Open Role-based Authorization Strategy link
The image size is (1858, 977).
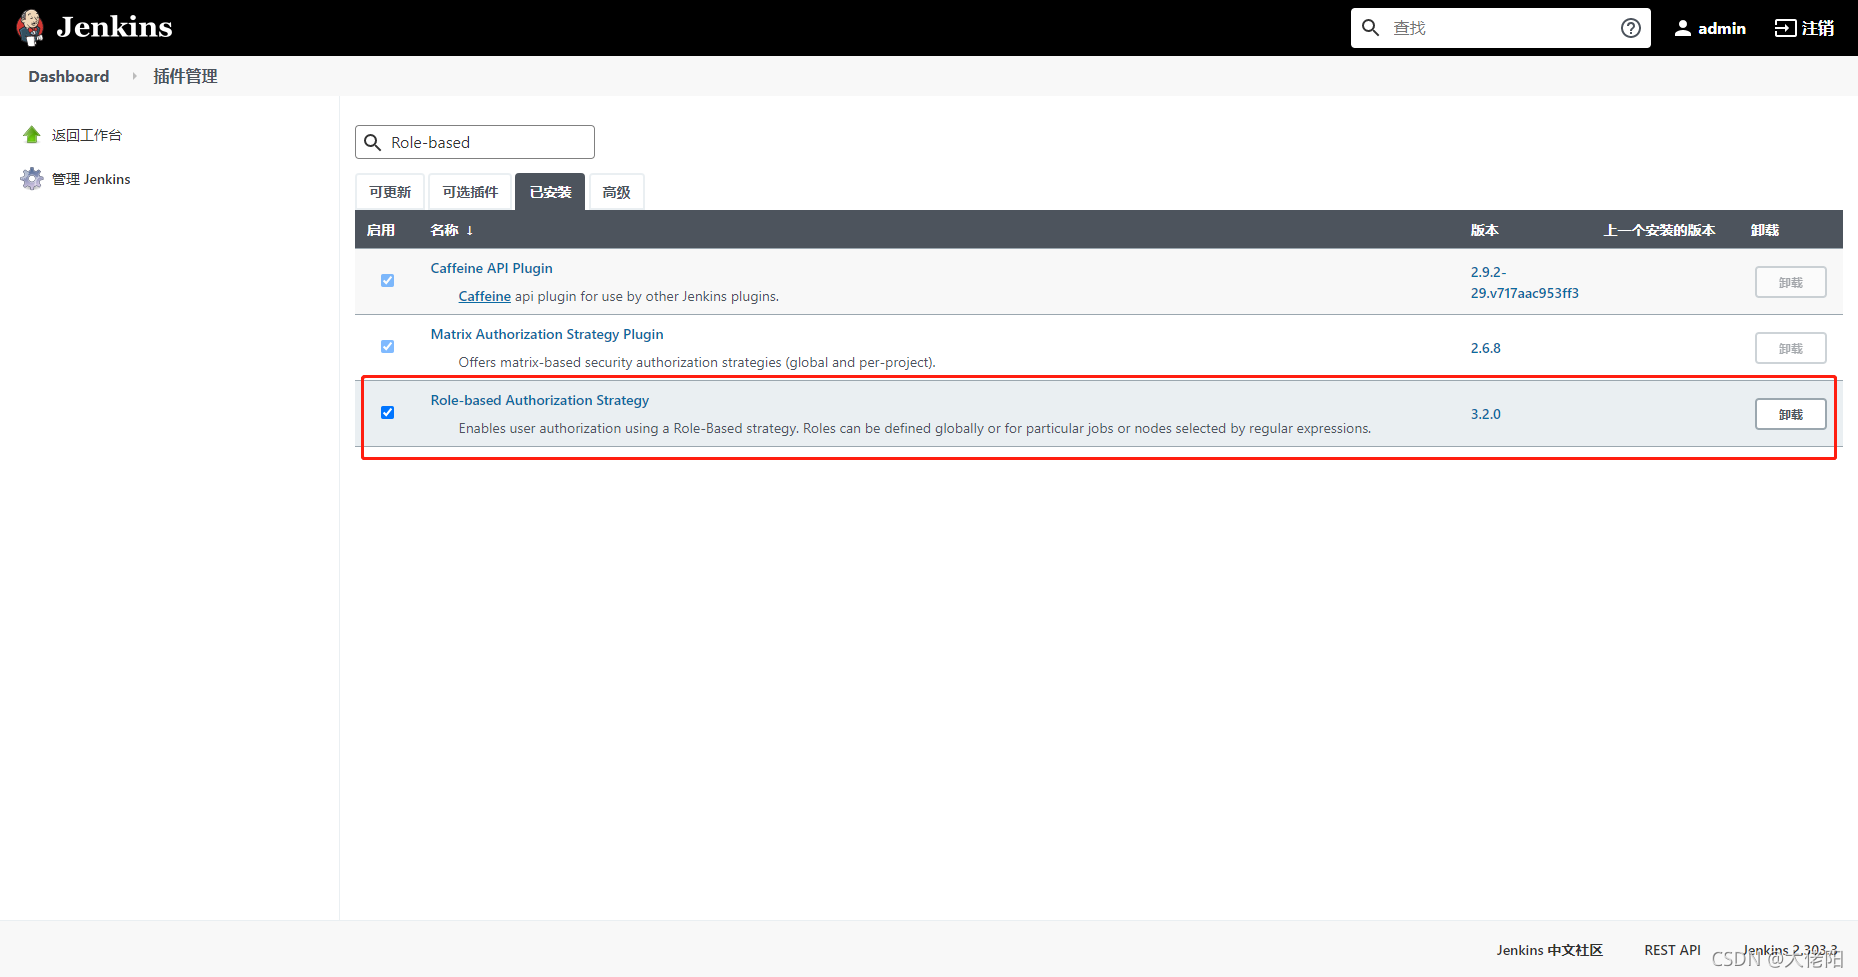[x=540, y=400]
